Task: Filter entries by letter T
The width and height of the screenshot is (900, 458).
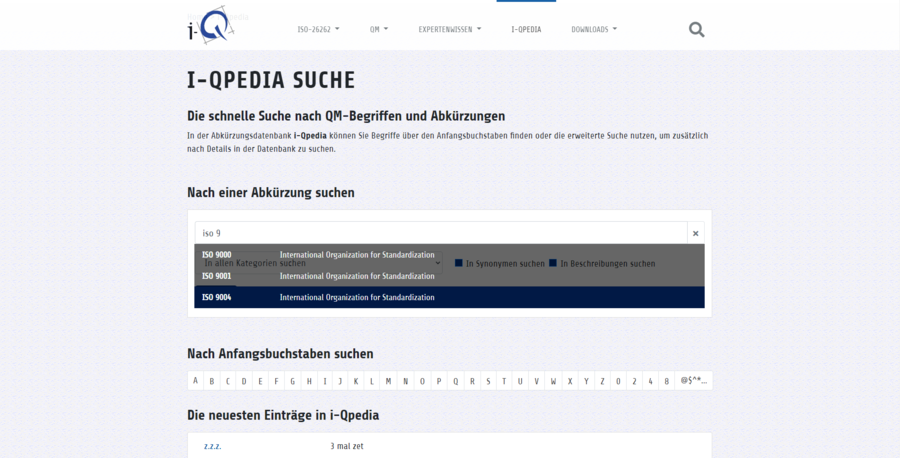Action: (x=504, y=381)
